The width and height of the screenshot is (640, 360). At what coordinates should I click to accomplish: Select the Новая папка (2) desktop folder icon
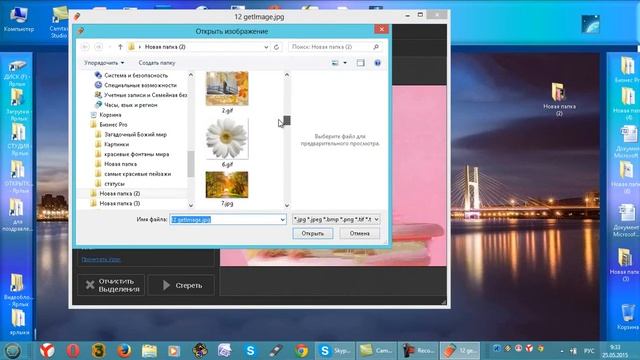point(559,99)
